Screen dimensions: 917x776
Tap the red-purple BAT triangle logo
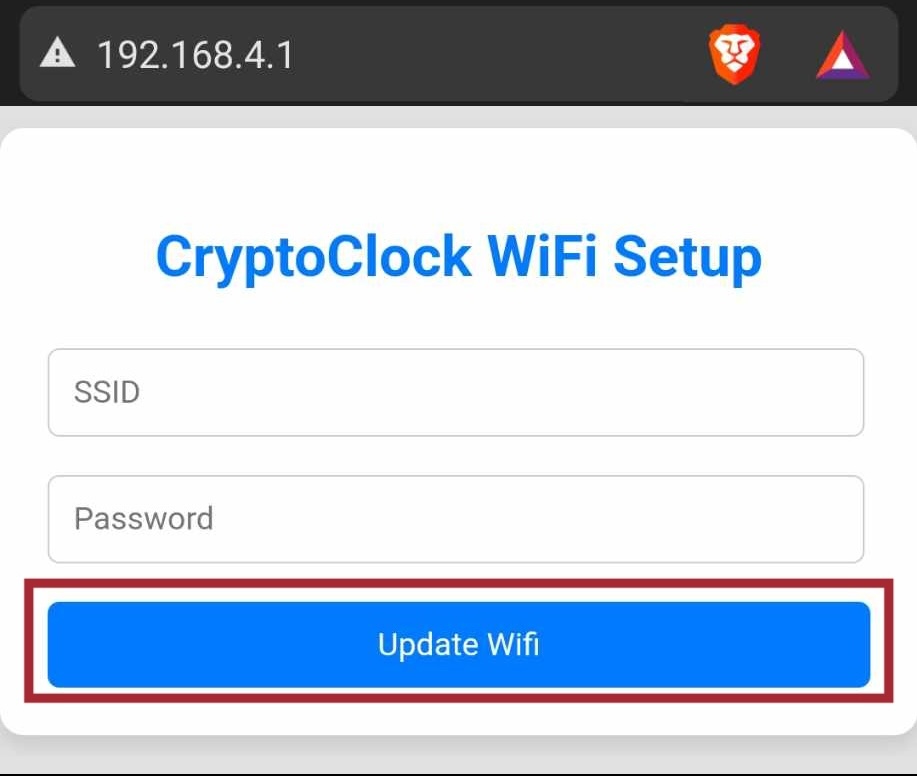[843, 56]
